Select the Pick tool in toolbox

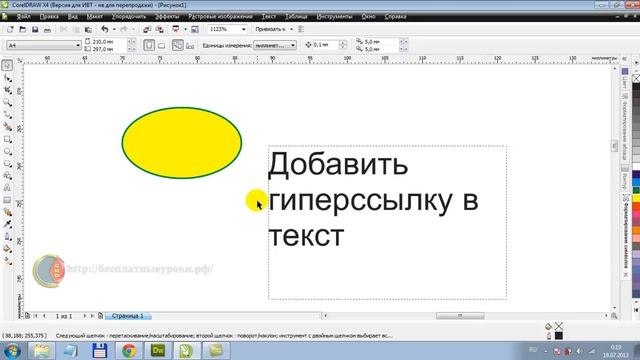point(7,65)
